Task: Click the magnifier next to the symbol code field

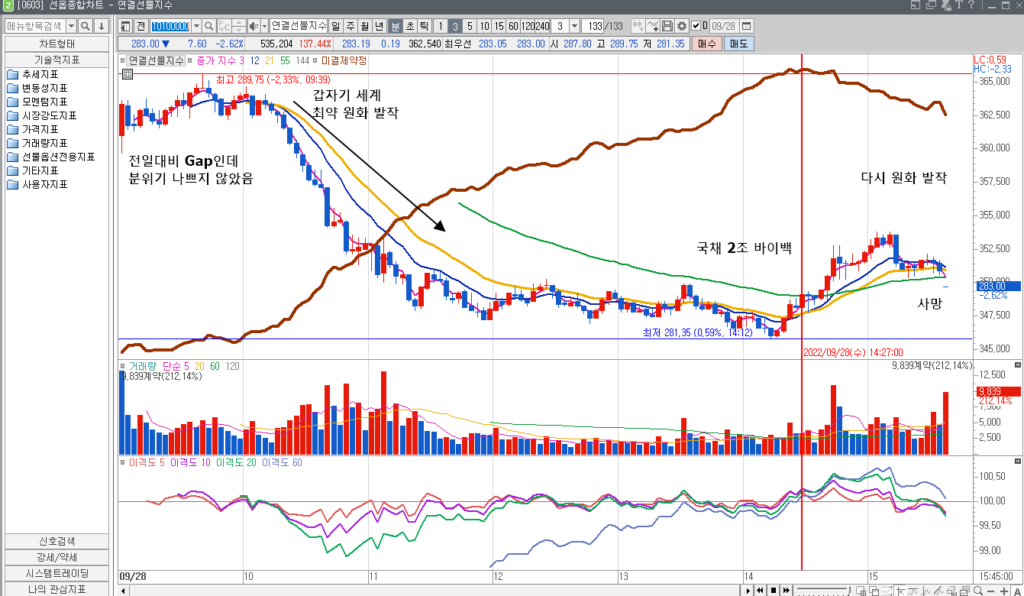Action: [x=210, y=25]
